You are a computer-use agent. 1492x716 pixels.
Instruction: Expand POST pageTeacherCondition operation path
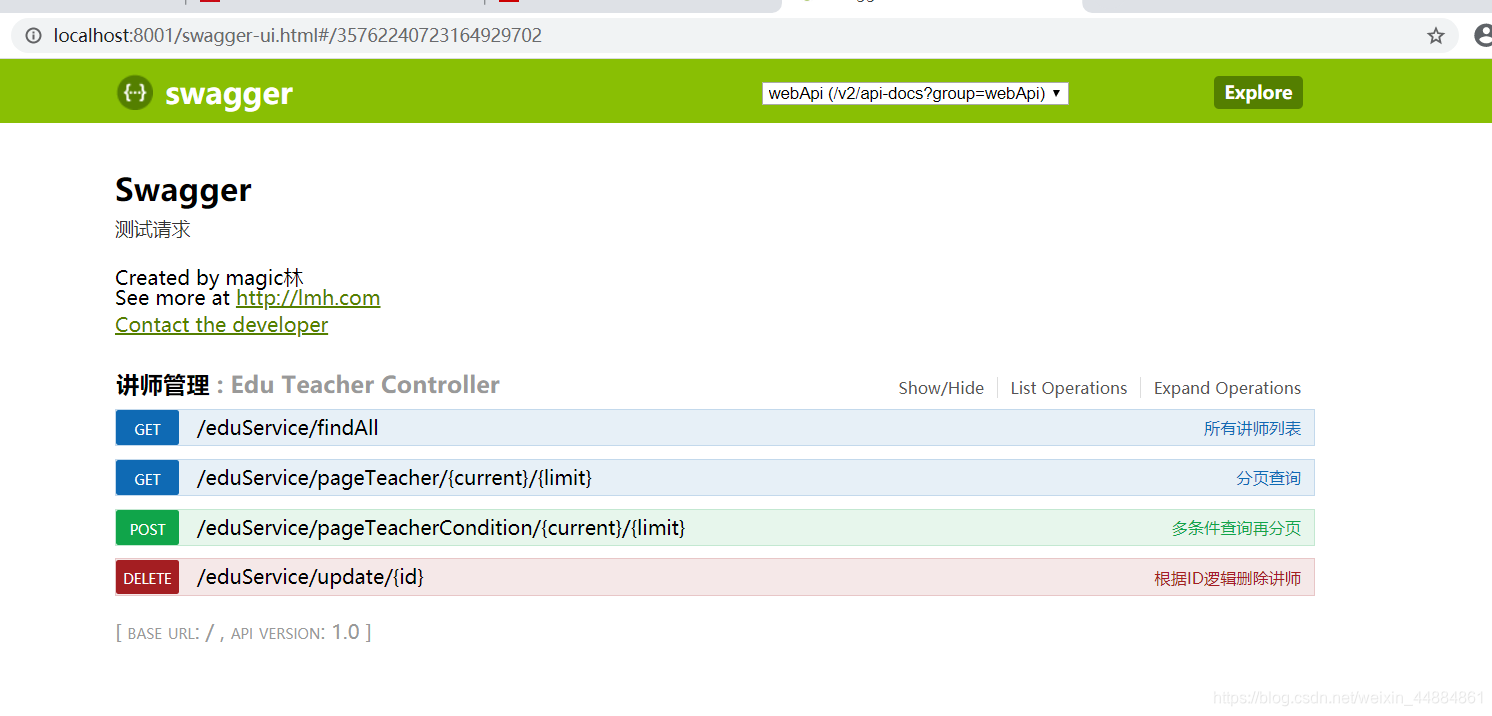441,528
